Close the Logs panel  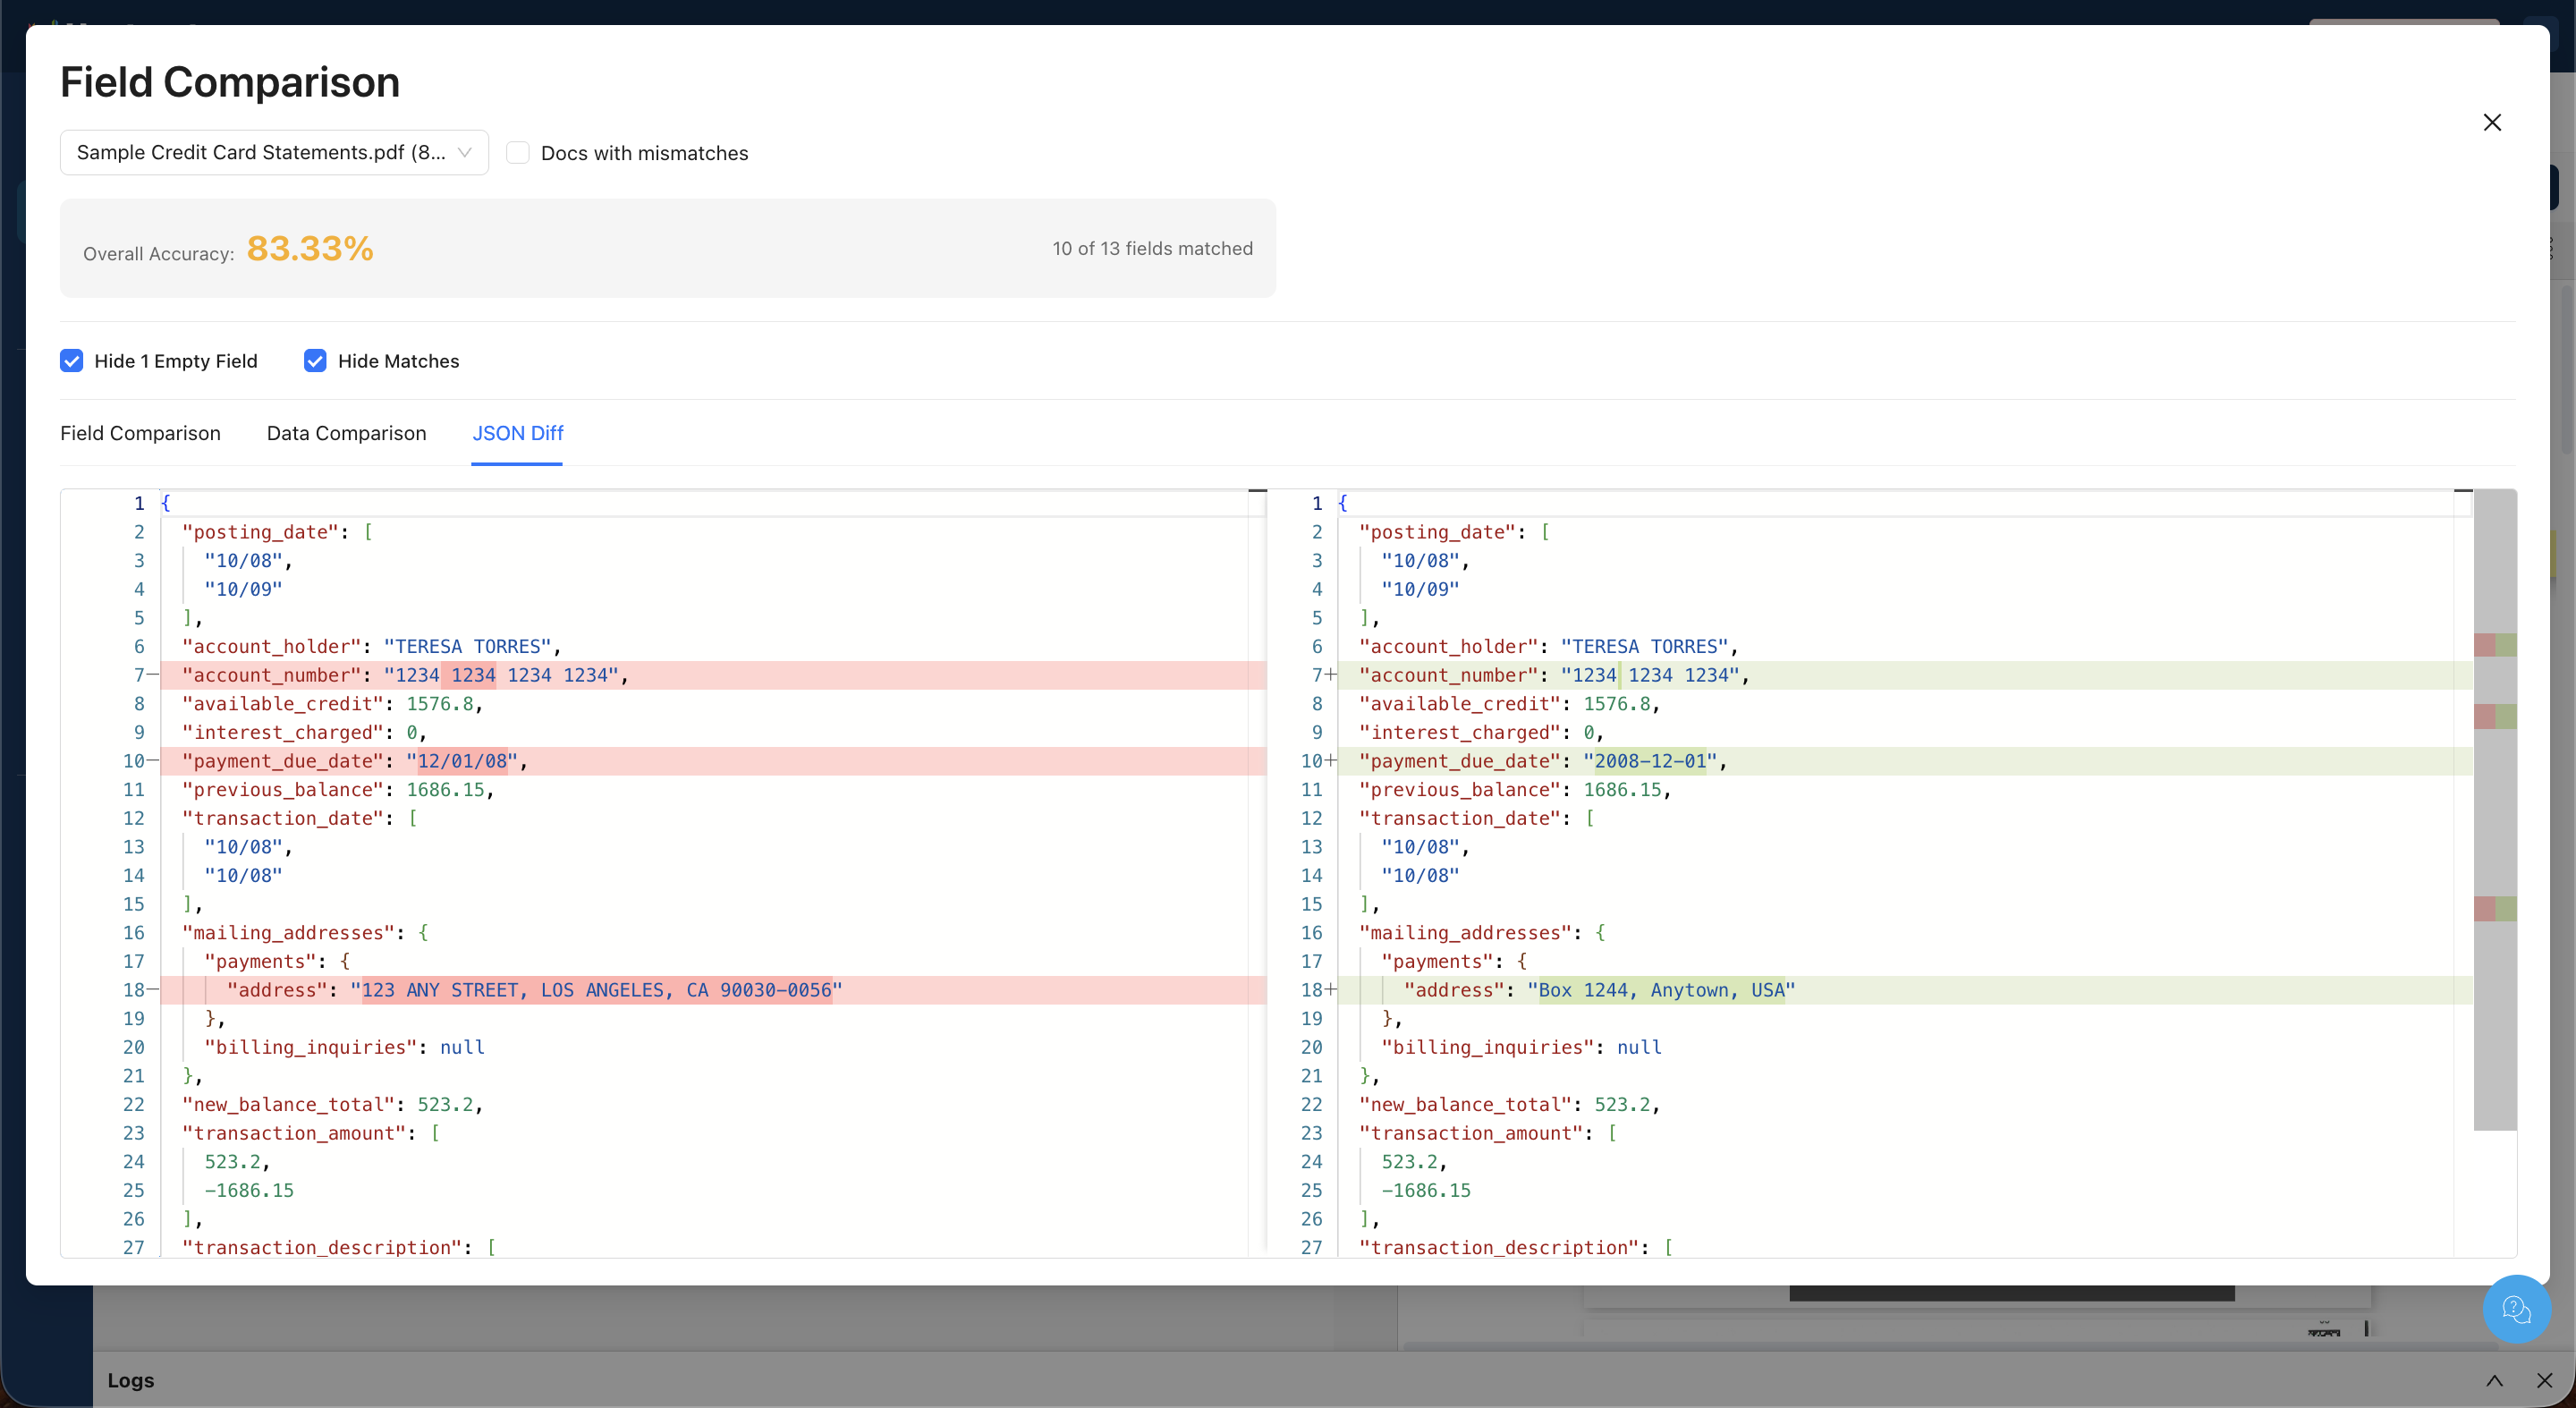point(2544,1380)
